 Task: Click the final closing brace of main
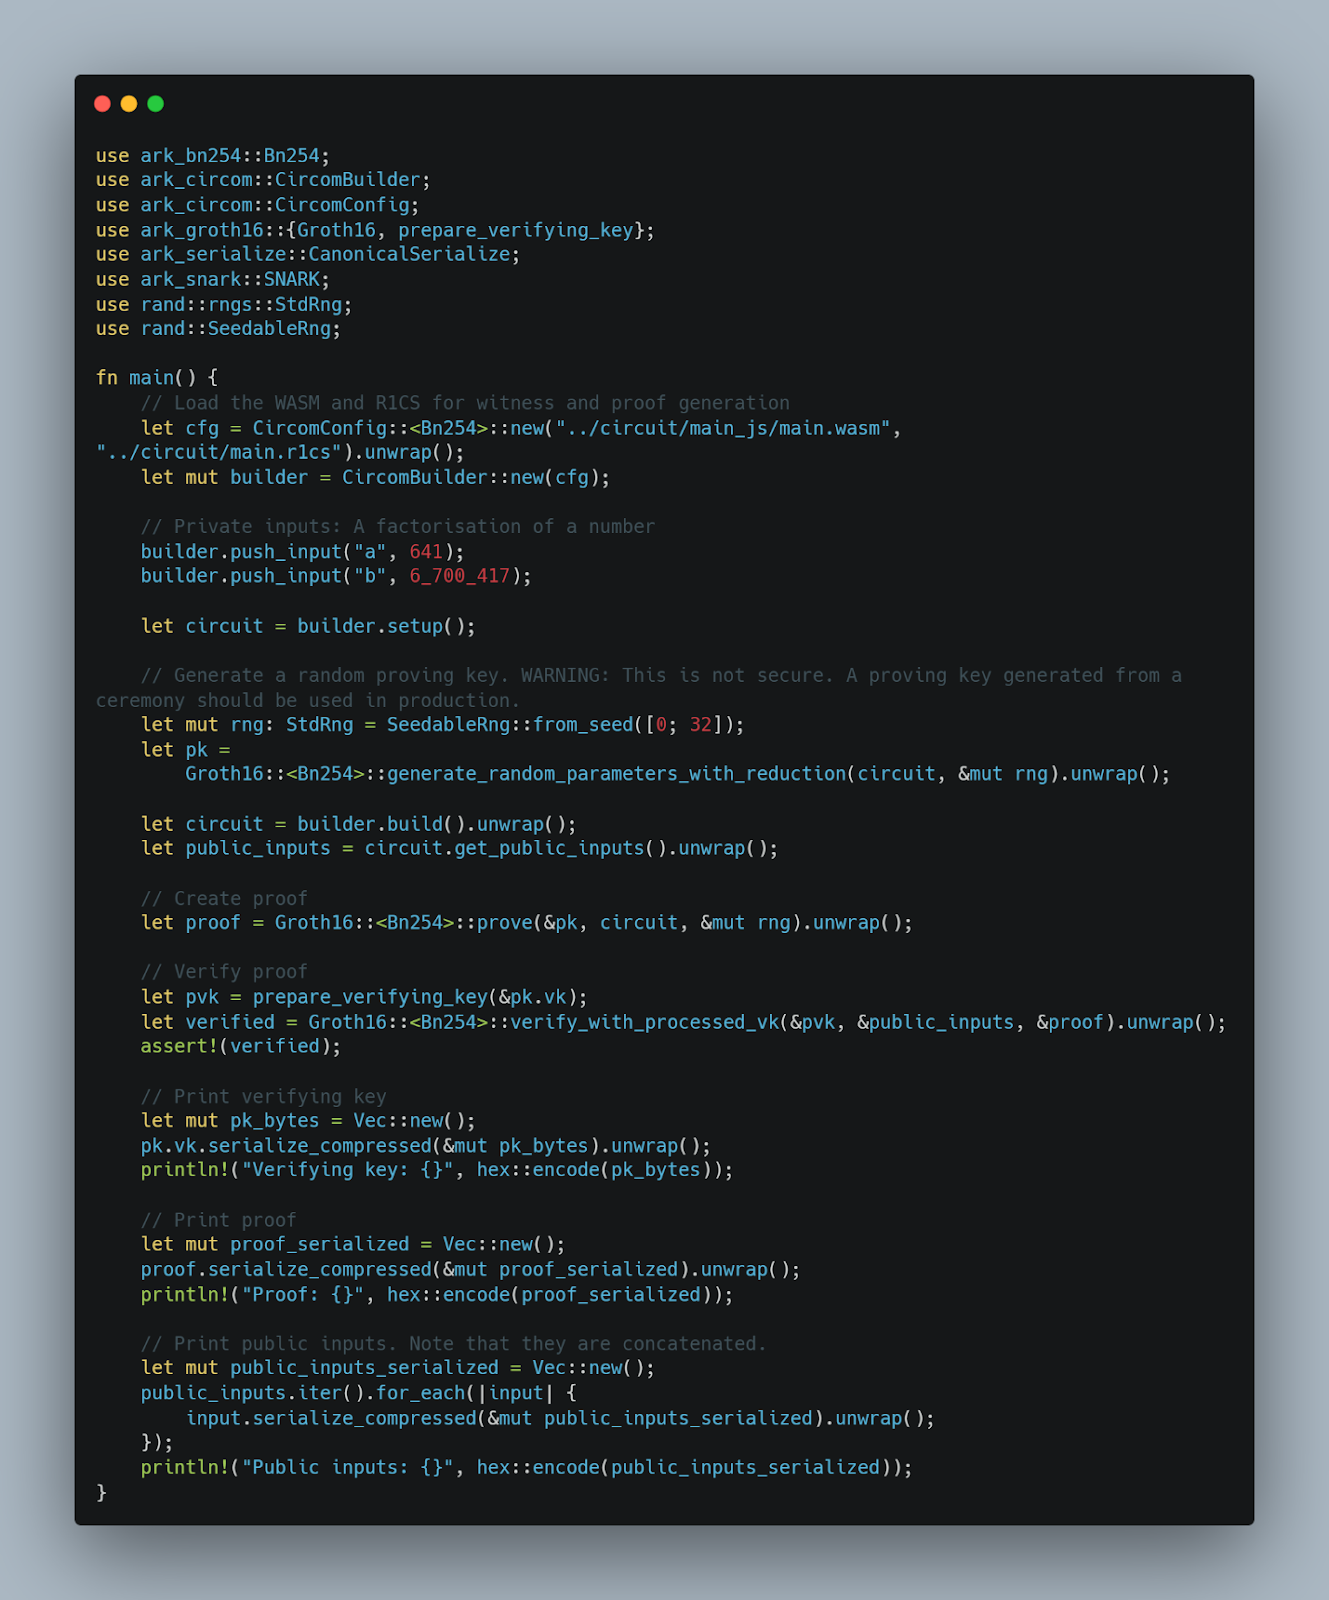tap(101, 1493)
